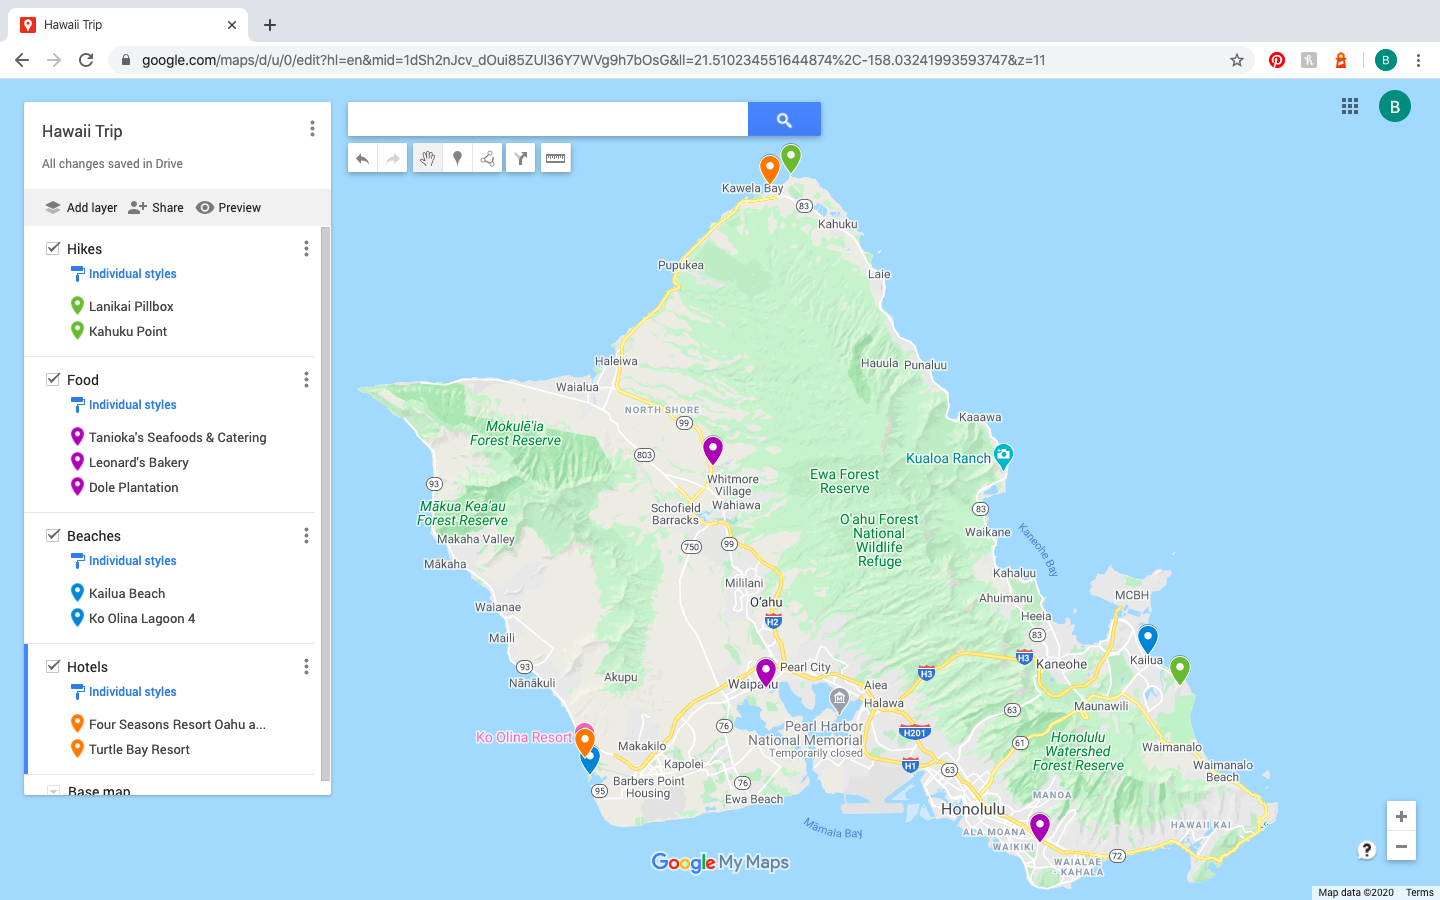Open the Chrome three-dot menu

tap(1418, 60)
